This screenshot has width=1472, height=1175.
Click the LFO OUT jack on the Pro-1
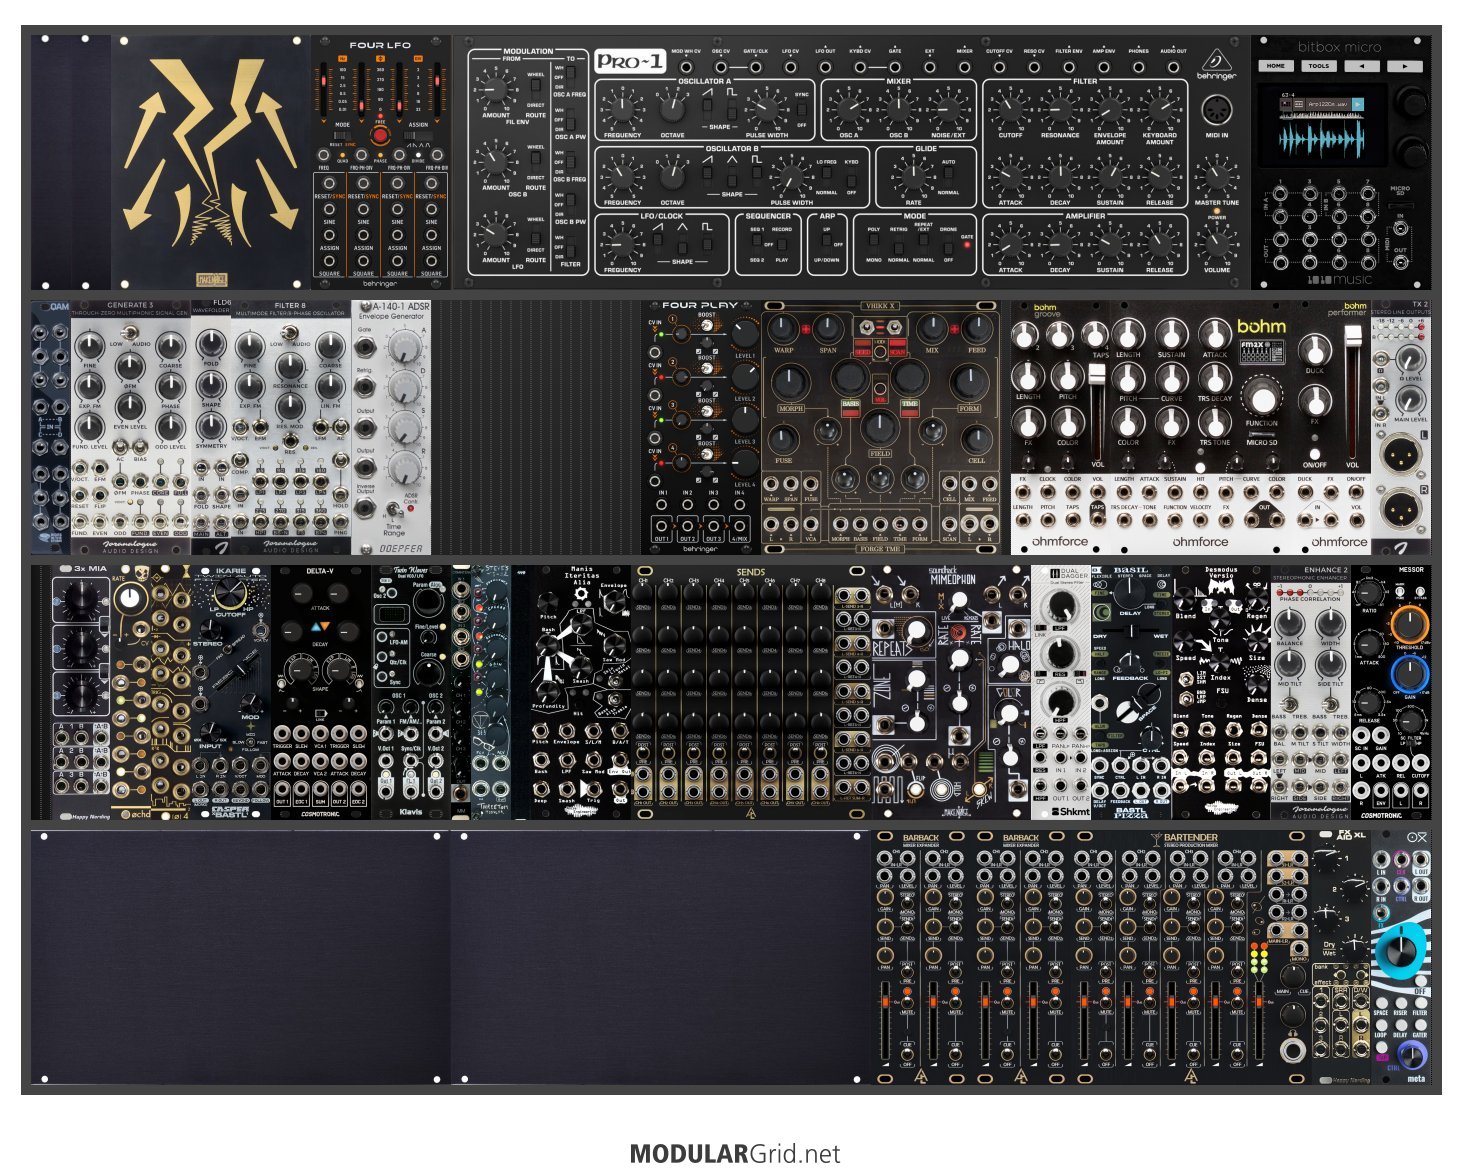coord(825,66)
